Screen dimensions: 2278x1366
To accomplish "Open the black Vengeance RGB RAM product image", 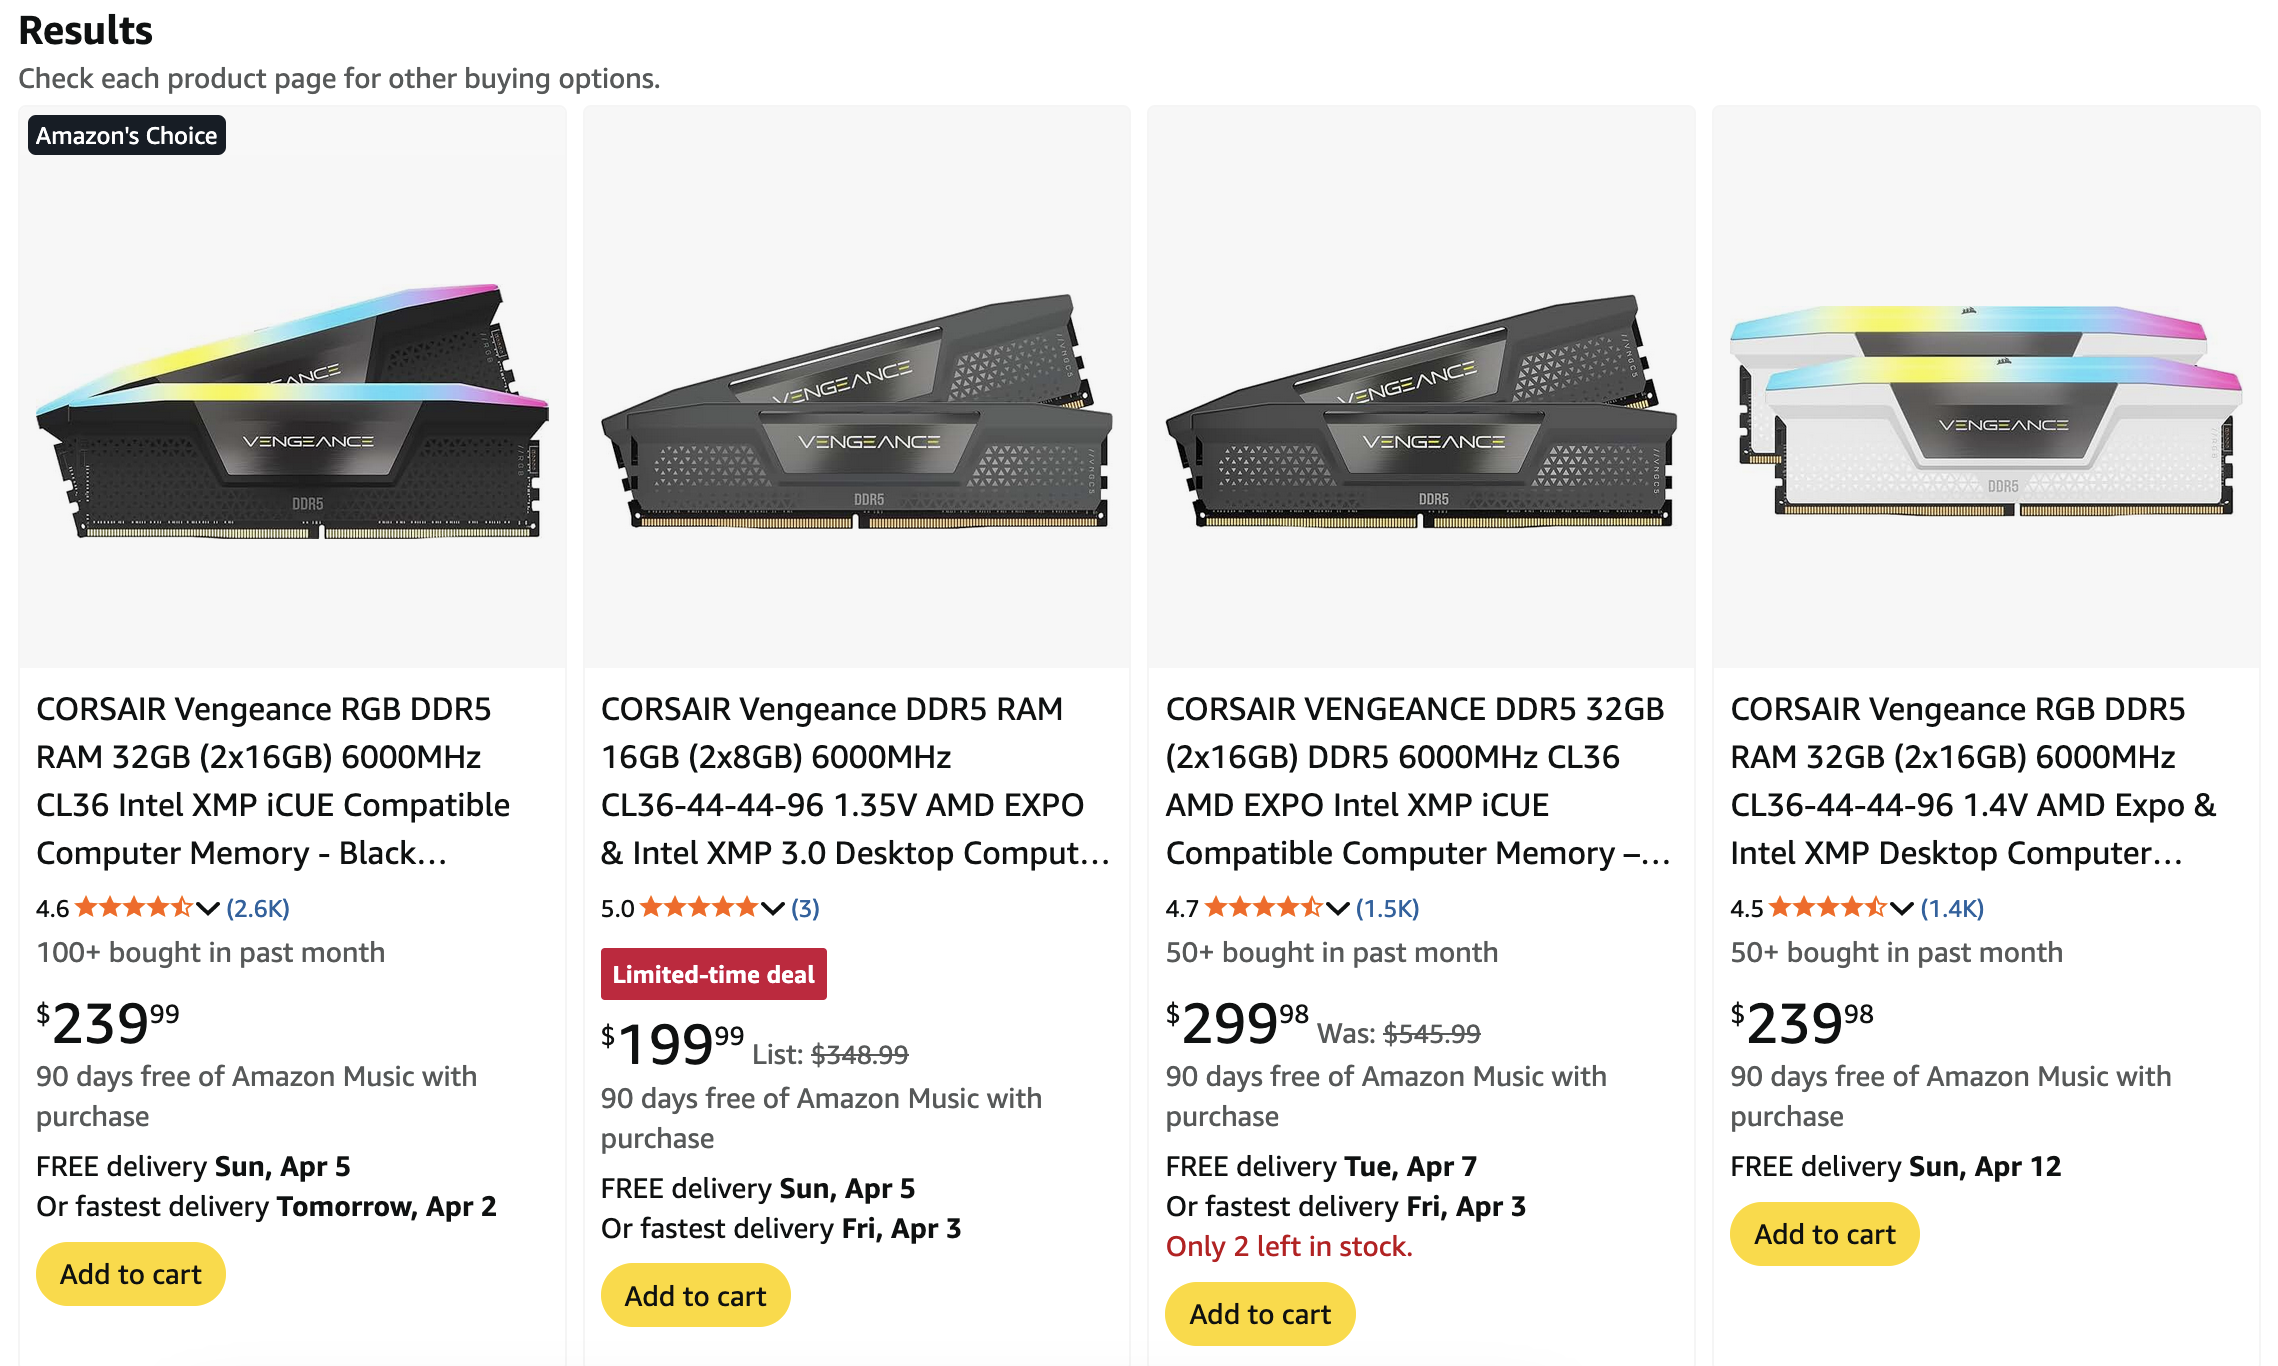I will click(292, 412).
